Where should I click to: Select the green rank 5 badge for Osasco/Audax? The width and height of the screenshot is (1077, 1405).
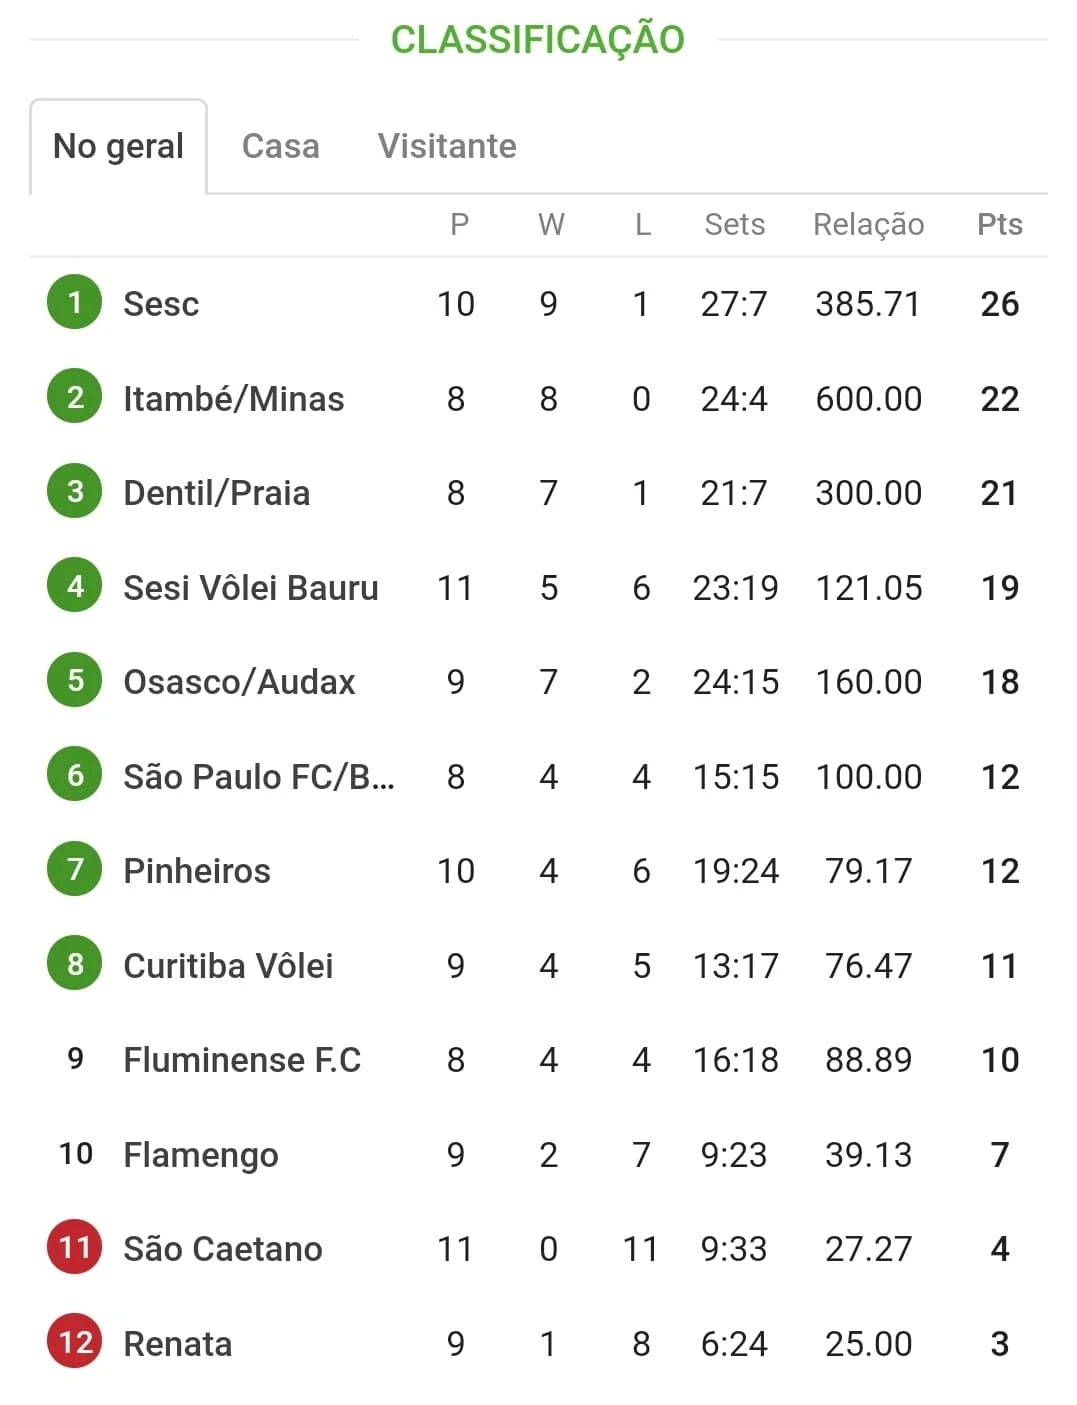75,681
